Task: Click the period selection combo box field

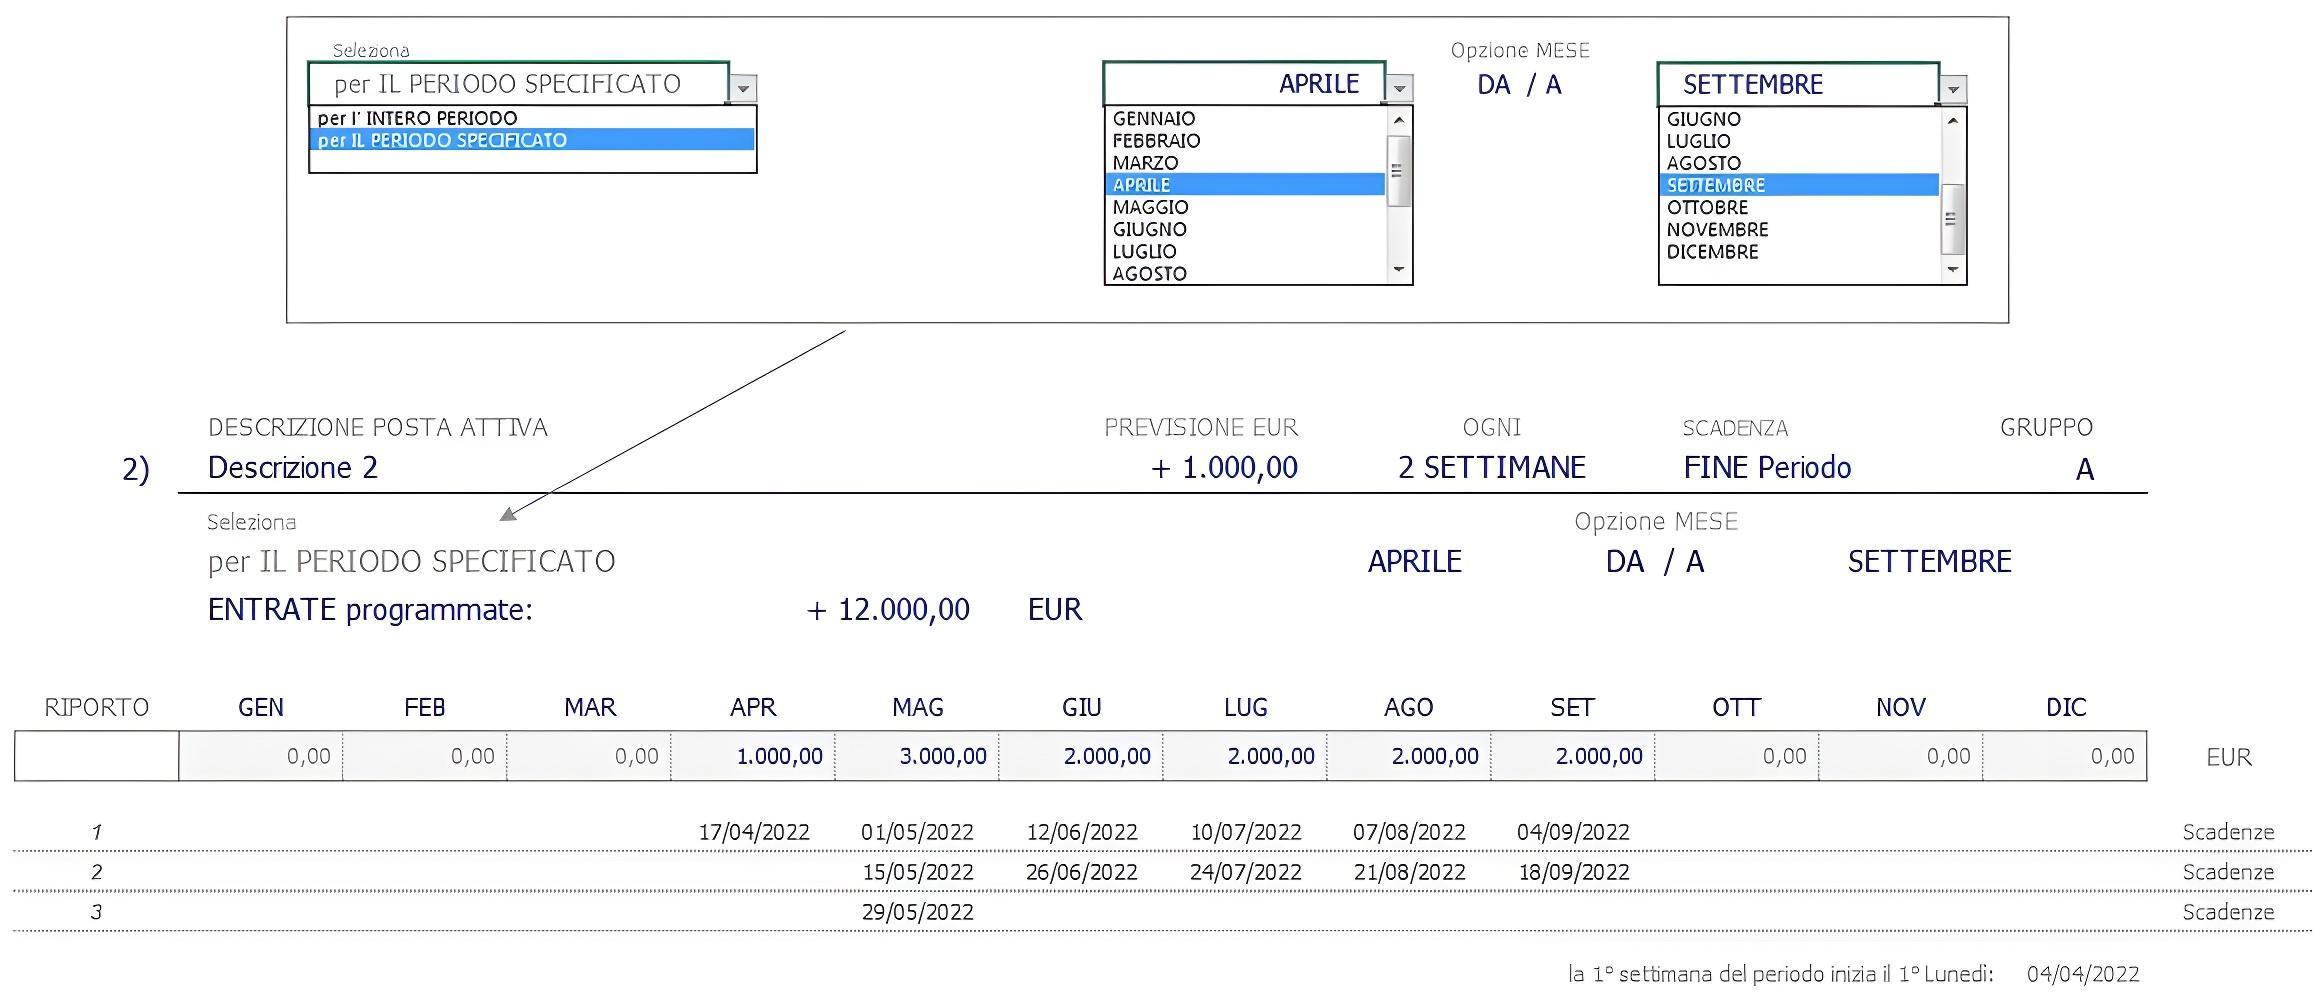Action: coord(519,84)
